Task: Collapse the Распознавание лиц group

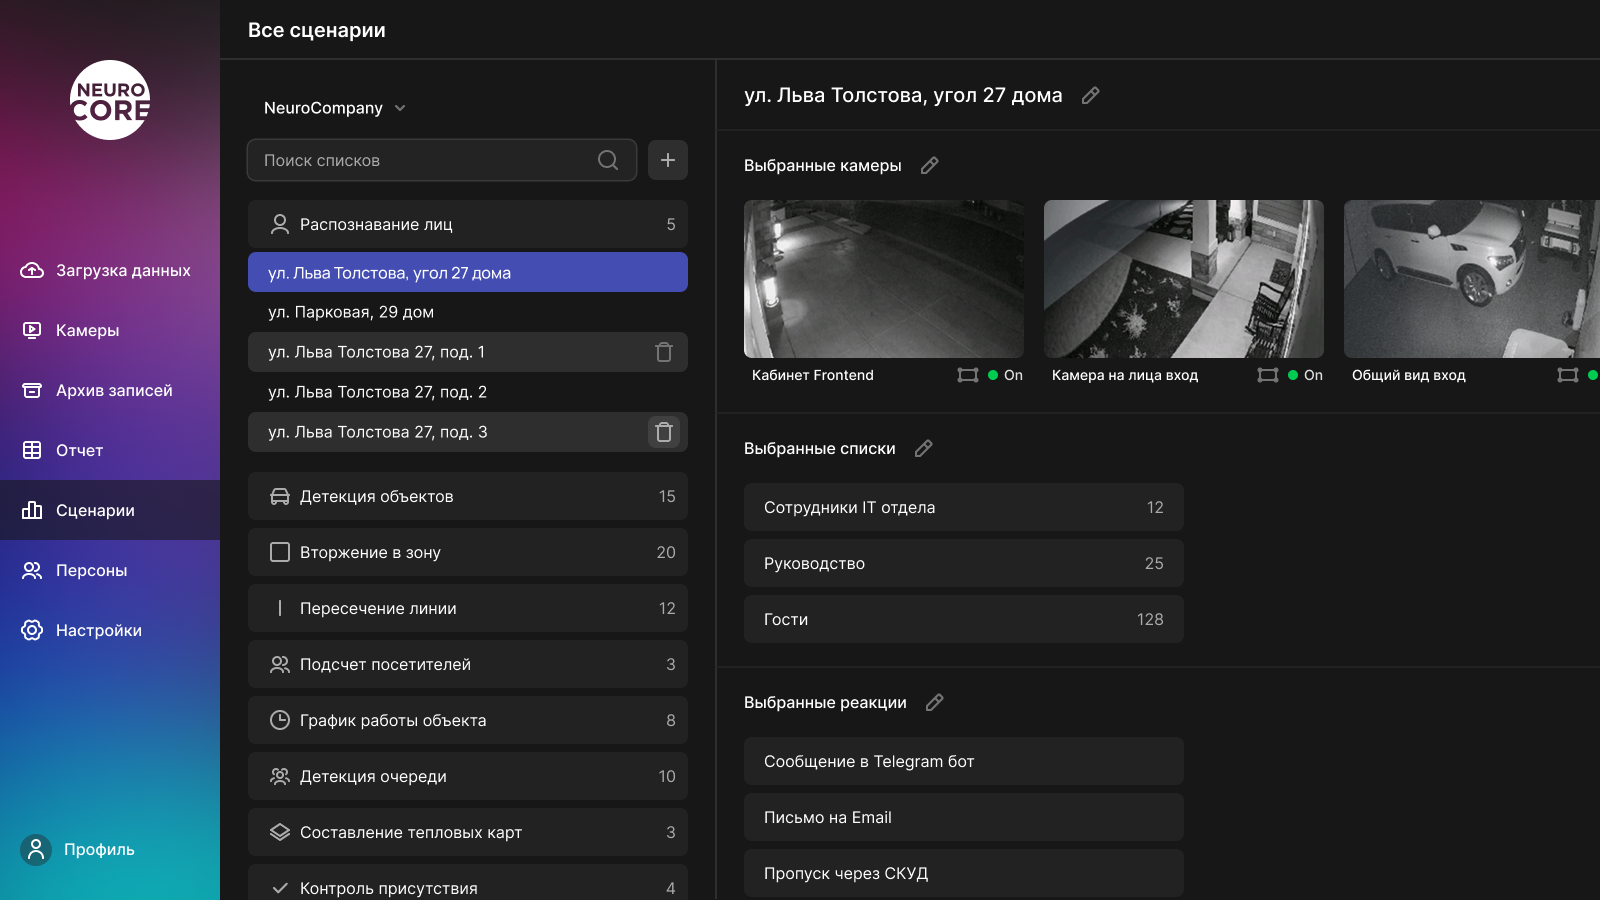Action: [467, 224]
